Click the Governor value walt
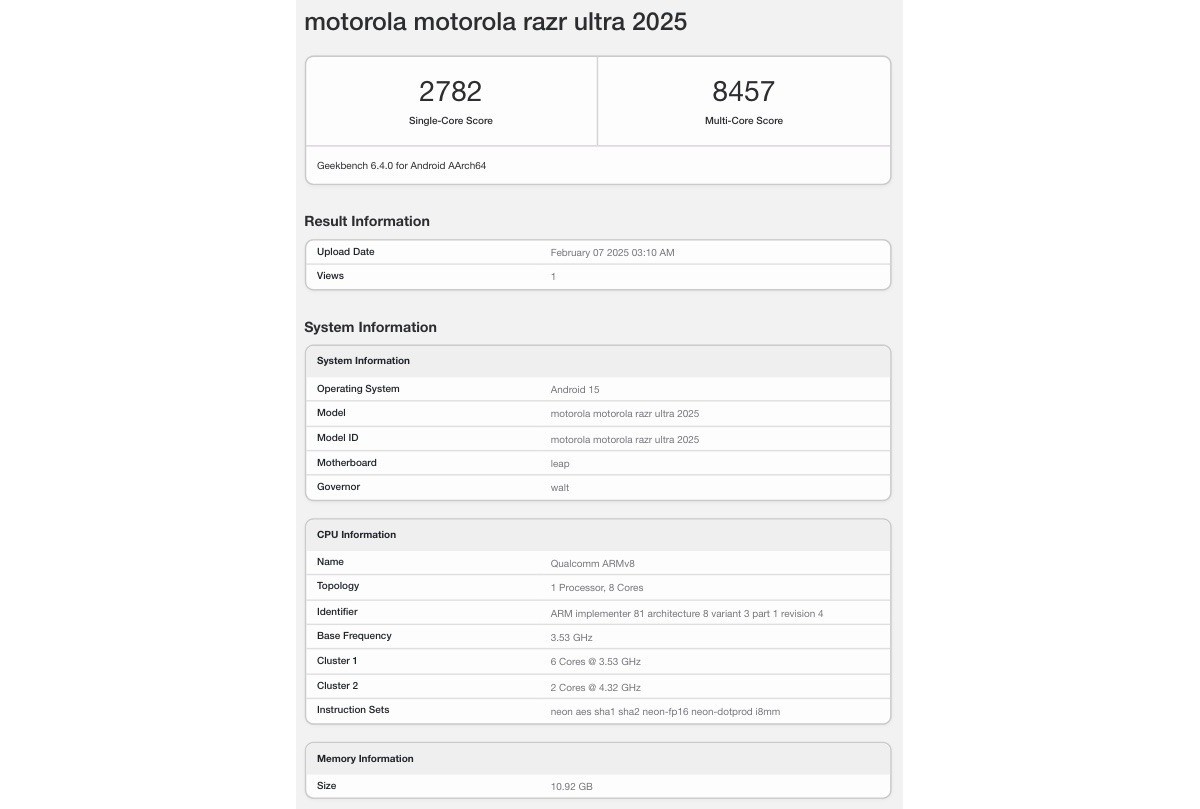Screen dimensions: 1200x809 (559, 487)
